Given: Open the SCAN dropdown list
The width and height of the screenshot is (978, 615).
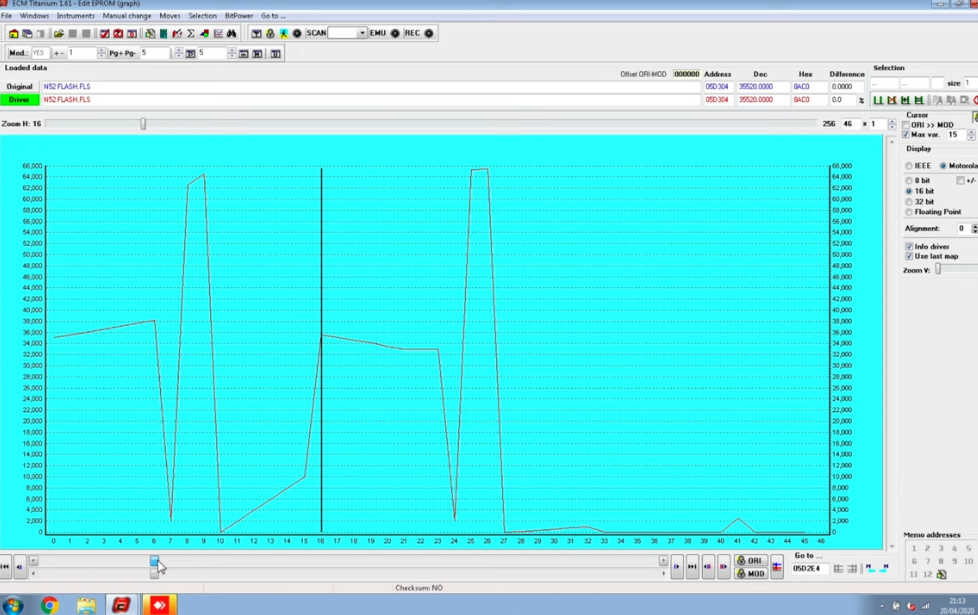Looking at the screenshot, I should pos(362,33).
